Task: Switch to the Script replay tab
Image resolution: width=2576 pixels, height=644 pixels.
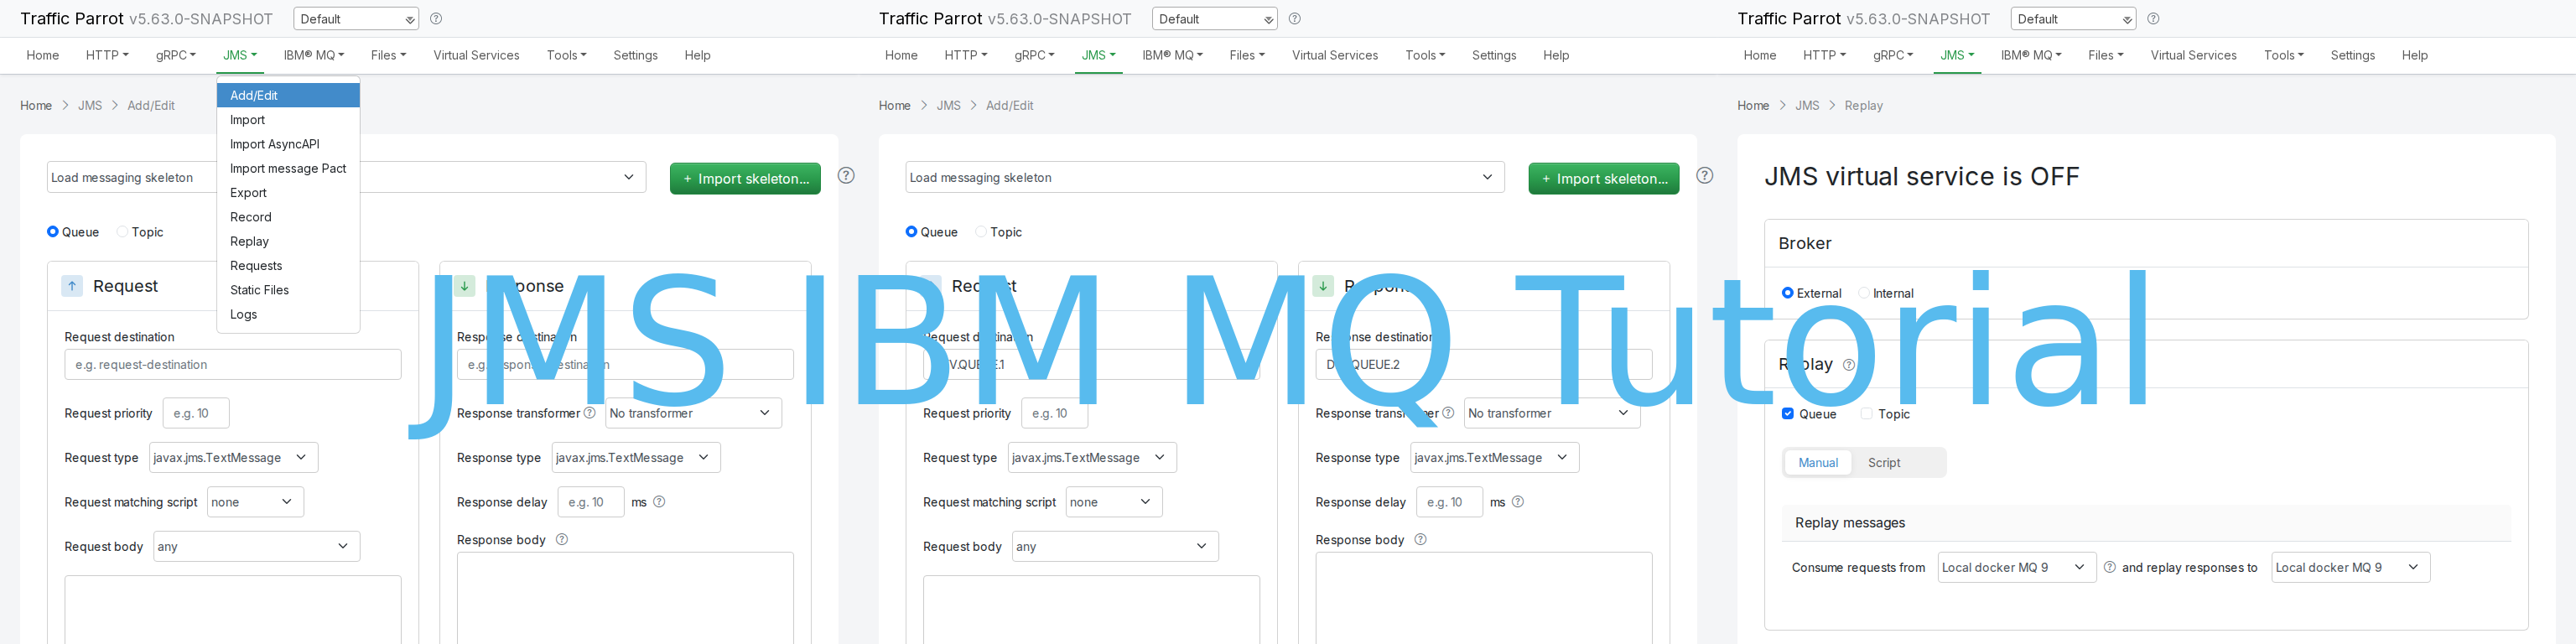Action: coord(1883,463)
